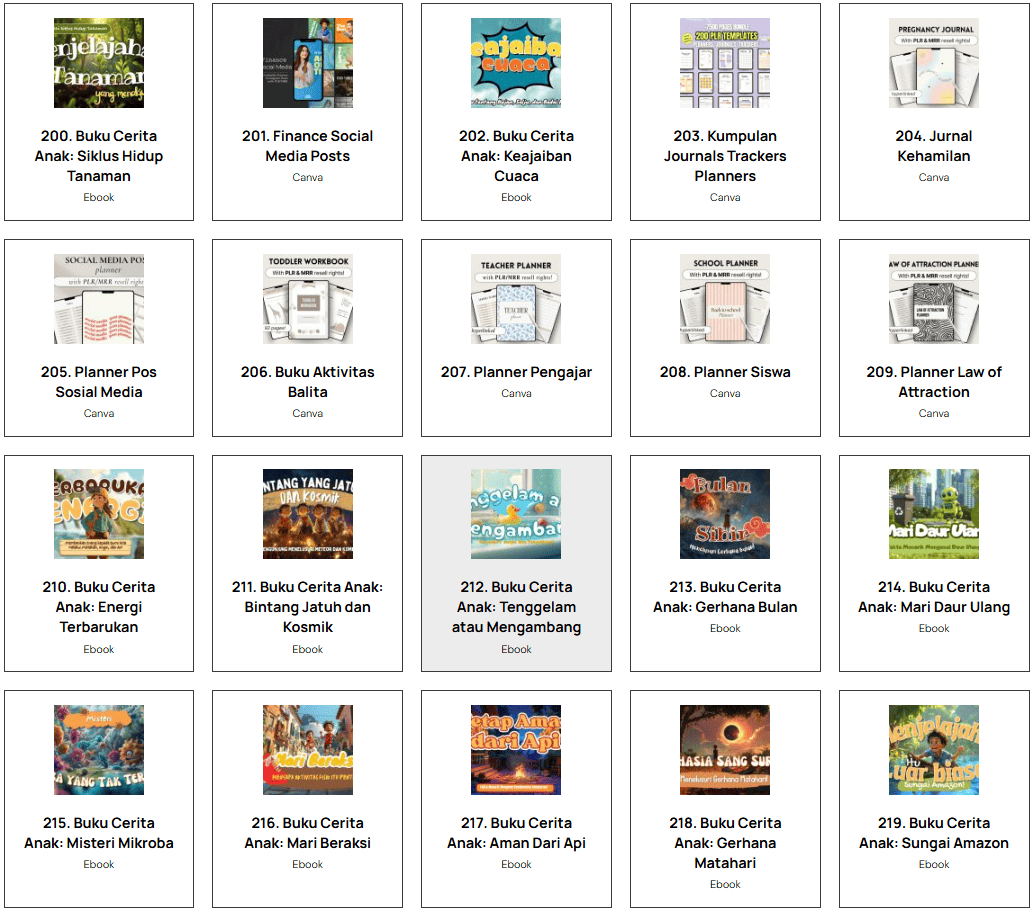
Task: Open the Kumpulan Journals Trackers Planners title
Action: click(x=725, y=156)
